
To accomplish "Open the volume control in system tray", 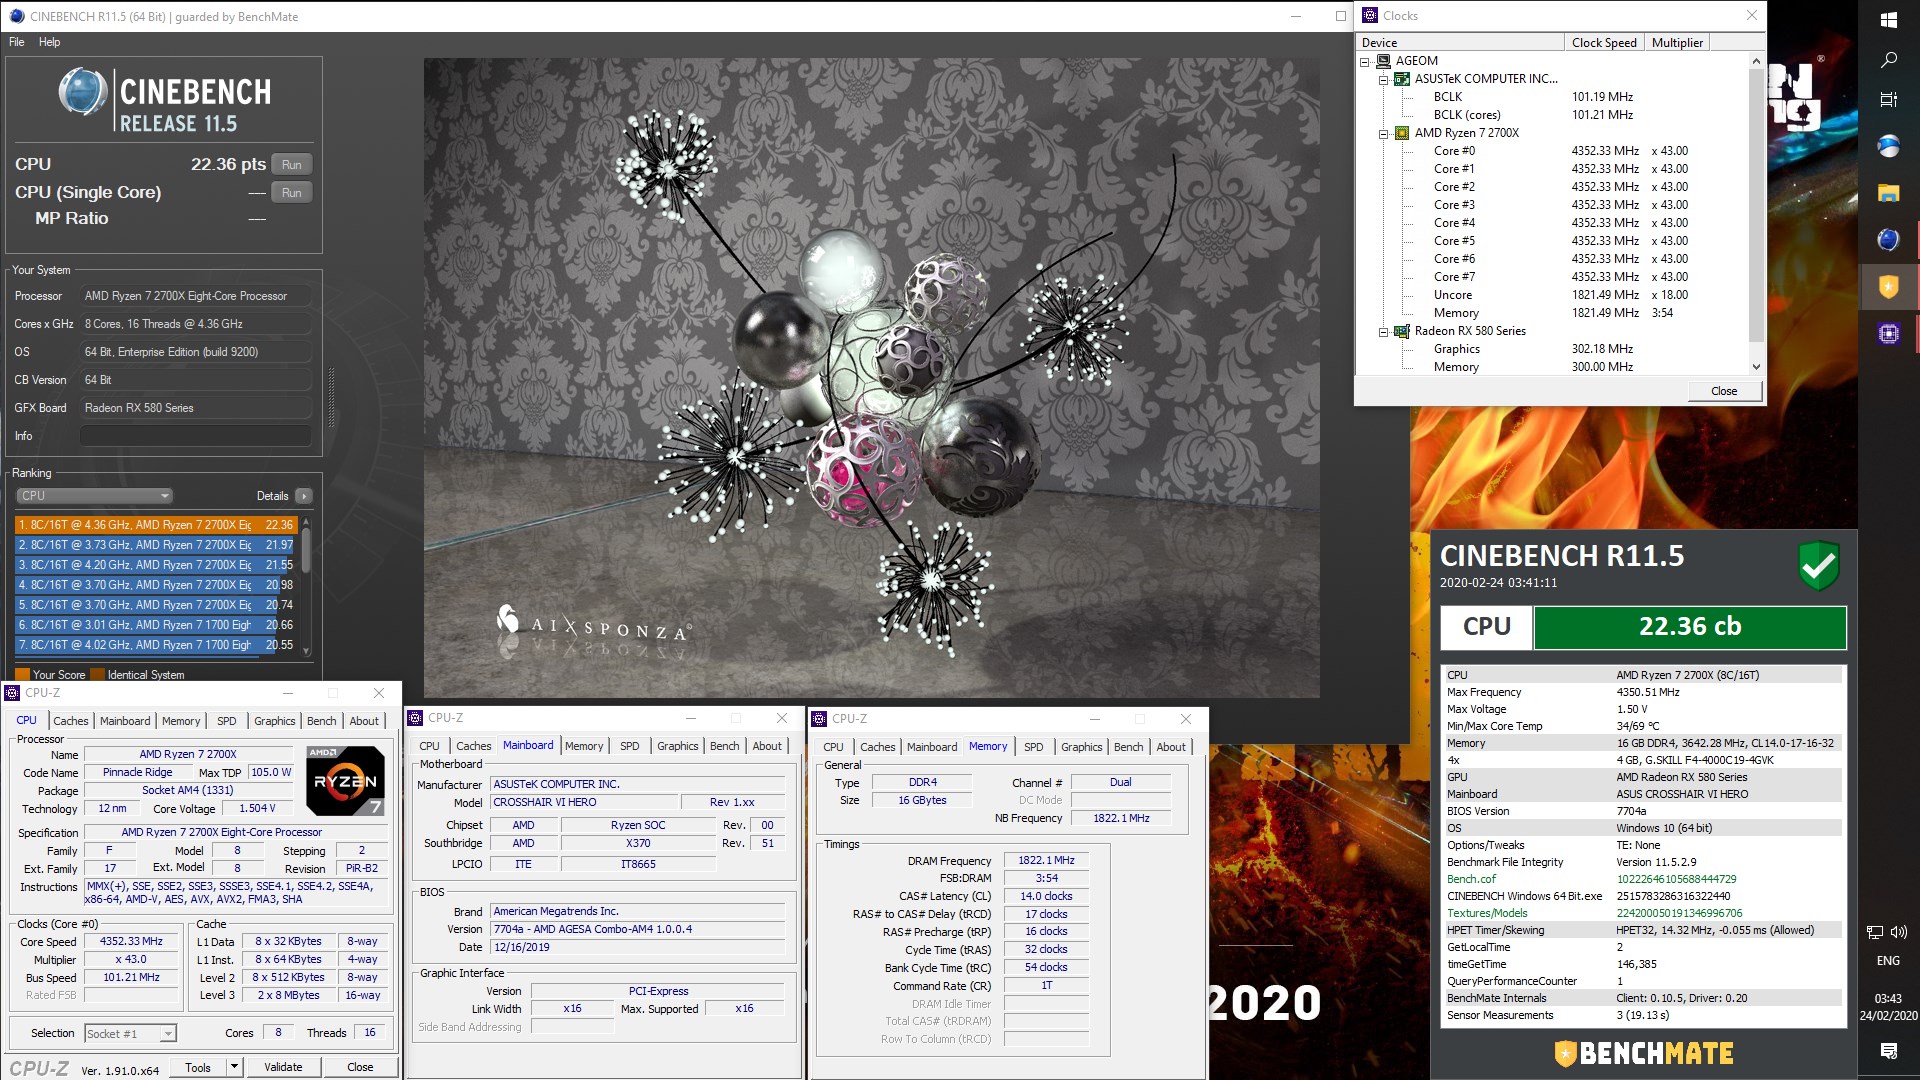I will coord(1899,932).
